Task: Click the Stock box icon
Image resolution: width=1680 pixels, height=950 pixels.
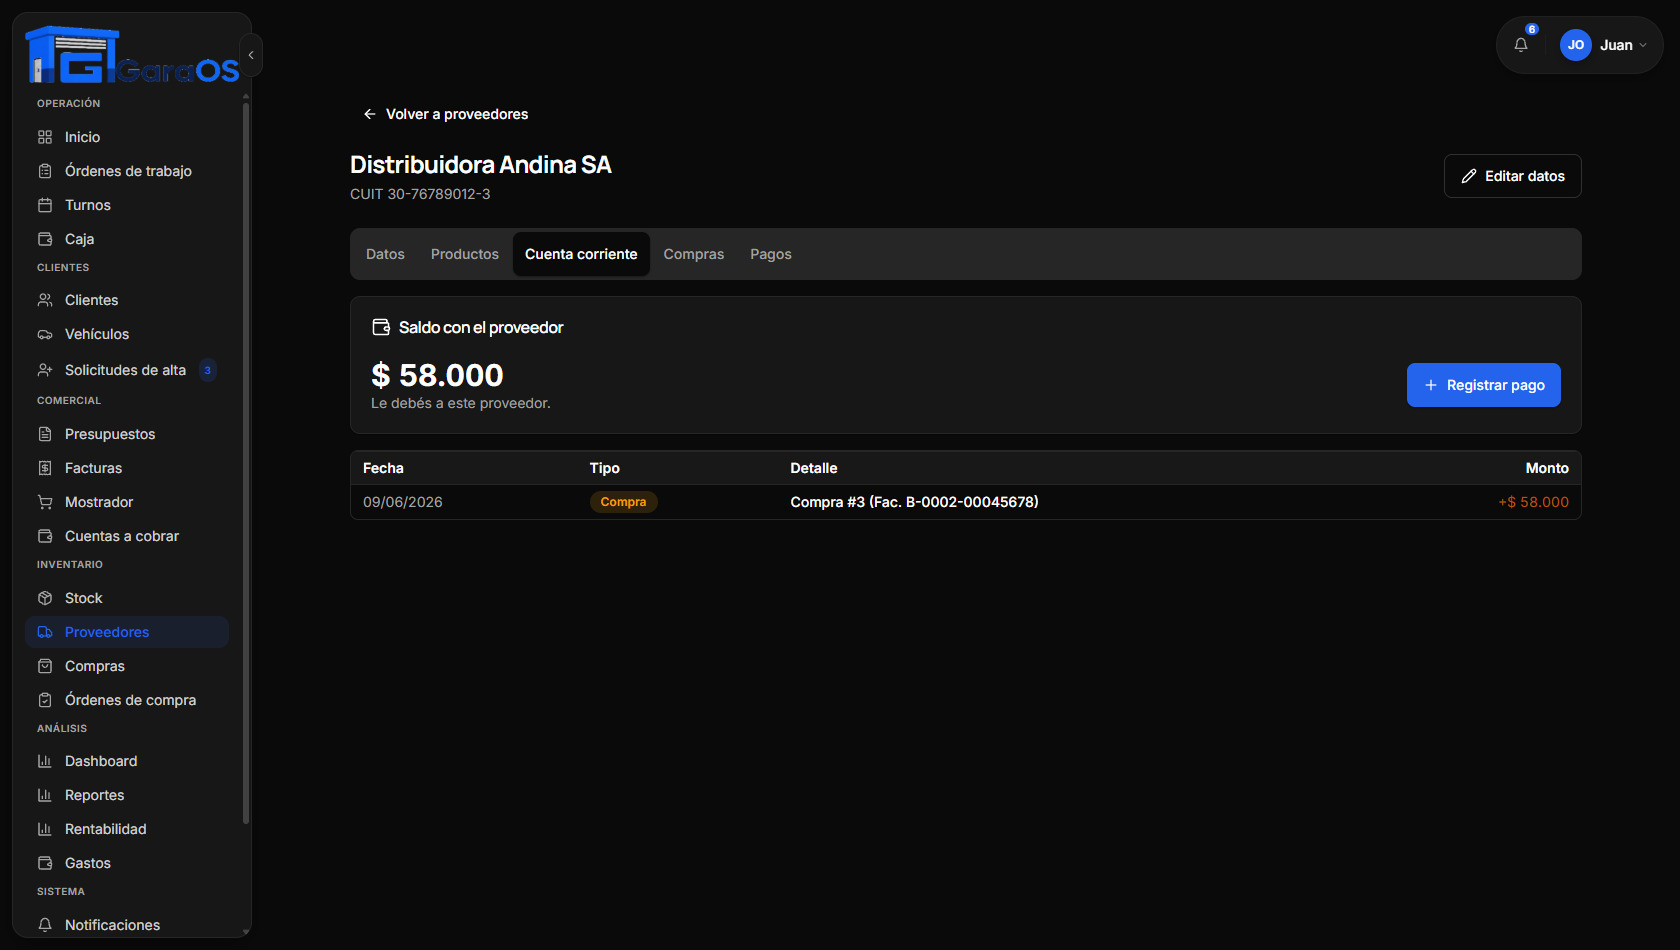Action: 45,598
